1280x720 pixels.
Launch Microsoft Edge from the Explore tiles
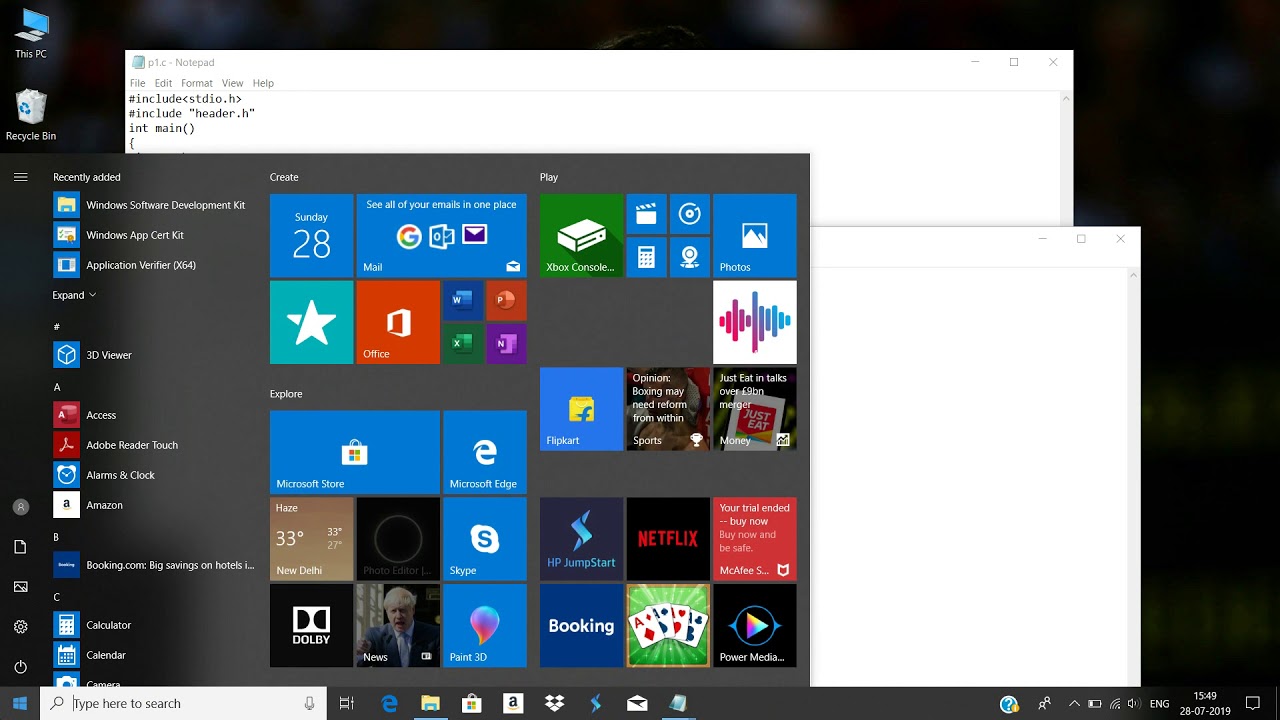(485, 452)
